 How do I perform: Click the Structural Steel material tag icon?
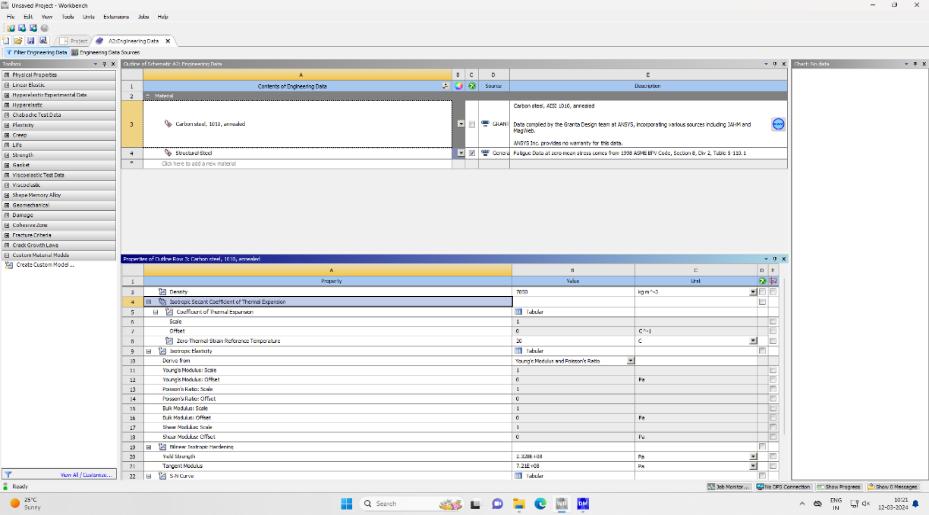coord(168,153)
